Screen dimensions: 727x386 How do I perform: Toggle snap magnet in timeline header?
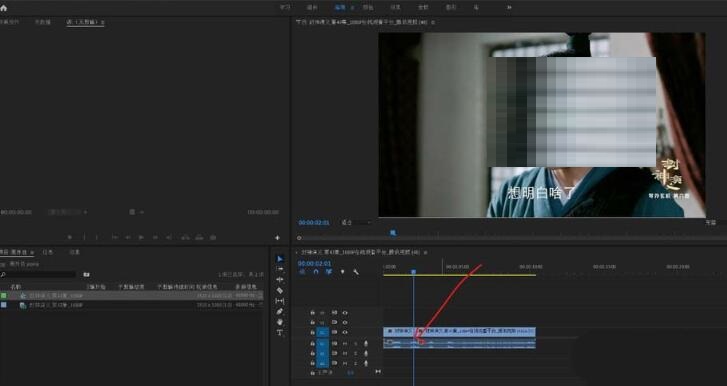point(316,272)
